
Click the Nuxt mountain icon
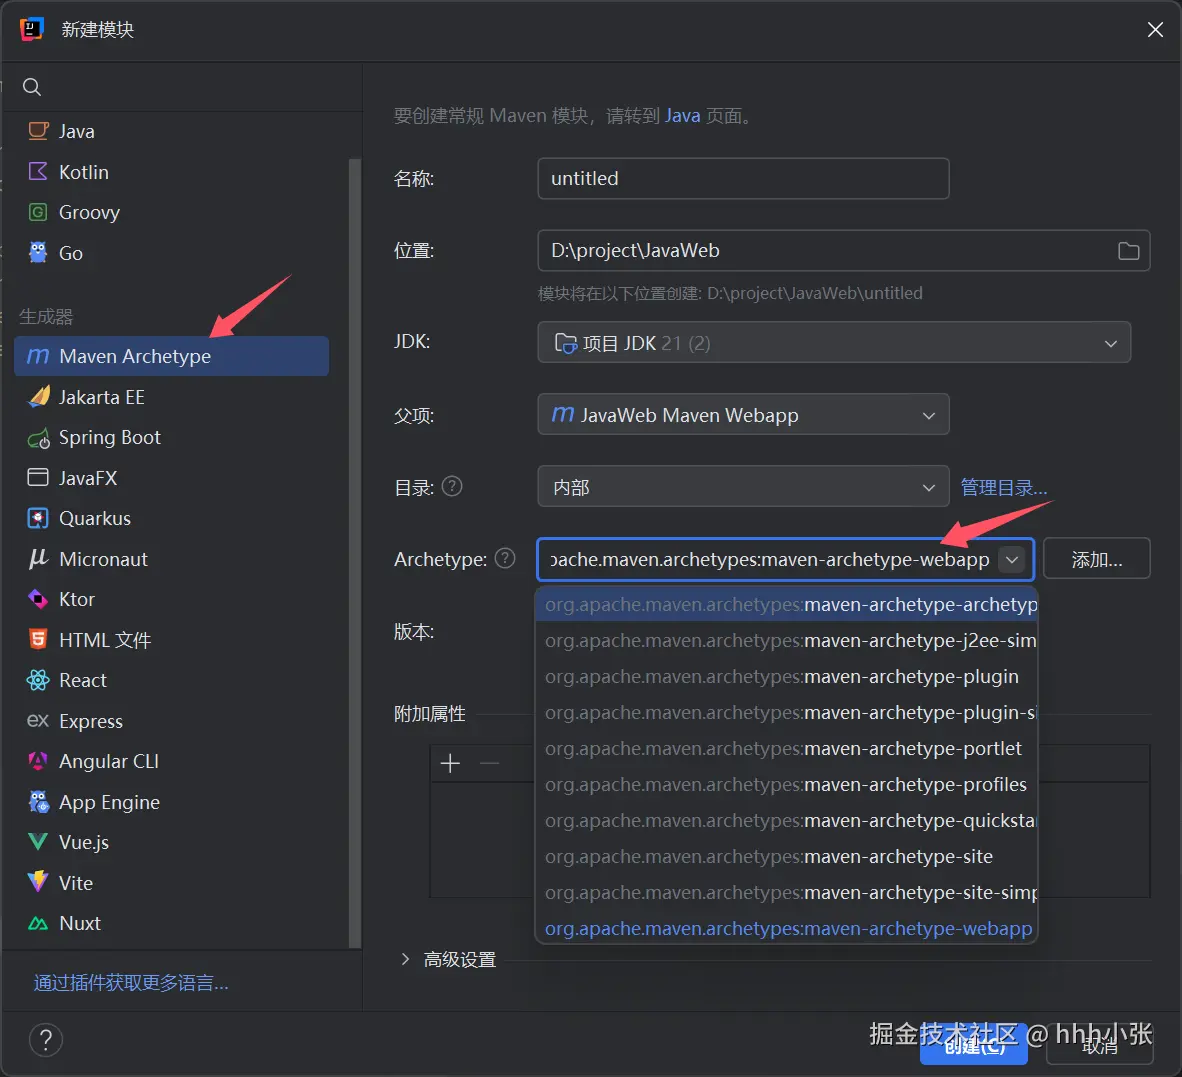tap(38, 923)
